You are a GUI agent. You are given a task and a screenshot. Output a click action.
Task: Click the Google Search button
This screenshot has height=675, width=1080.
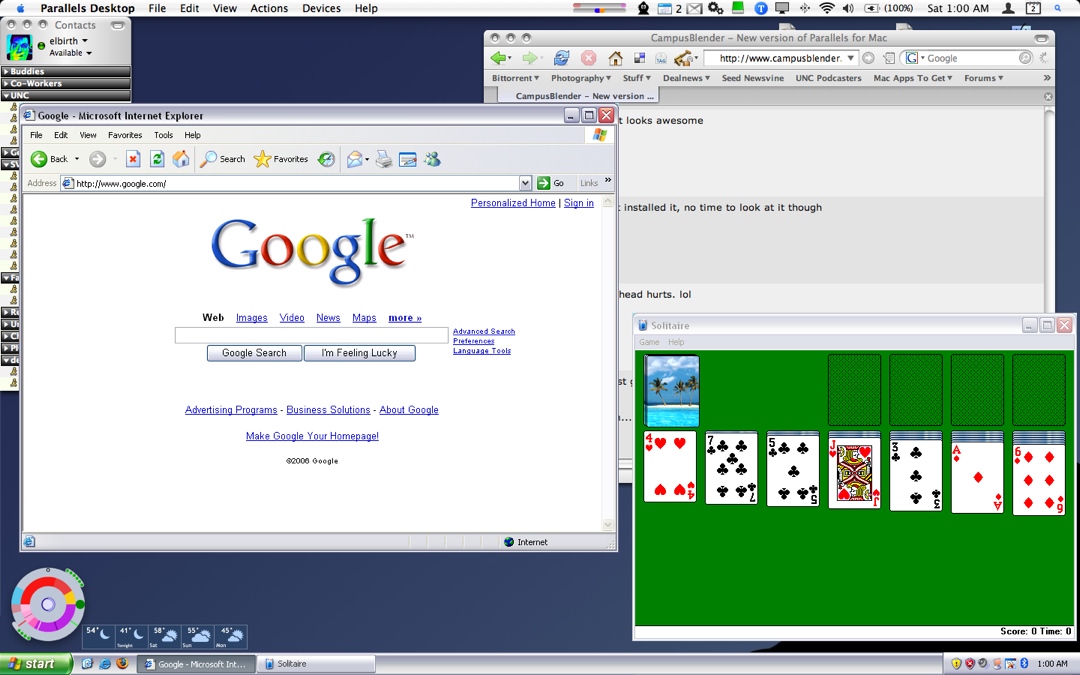(x=254, y=353)
